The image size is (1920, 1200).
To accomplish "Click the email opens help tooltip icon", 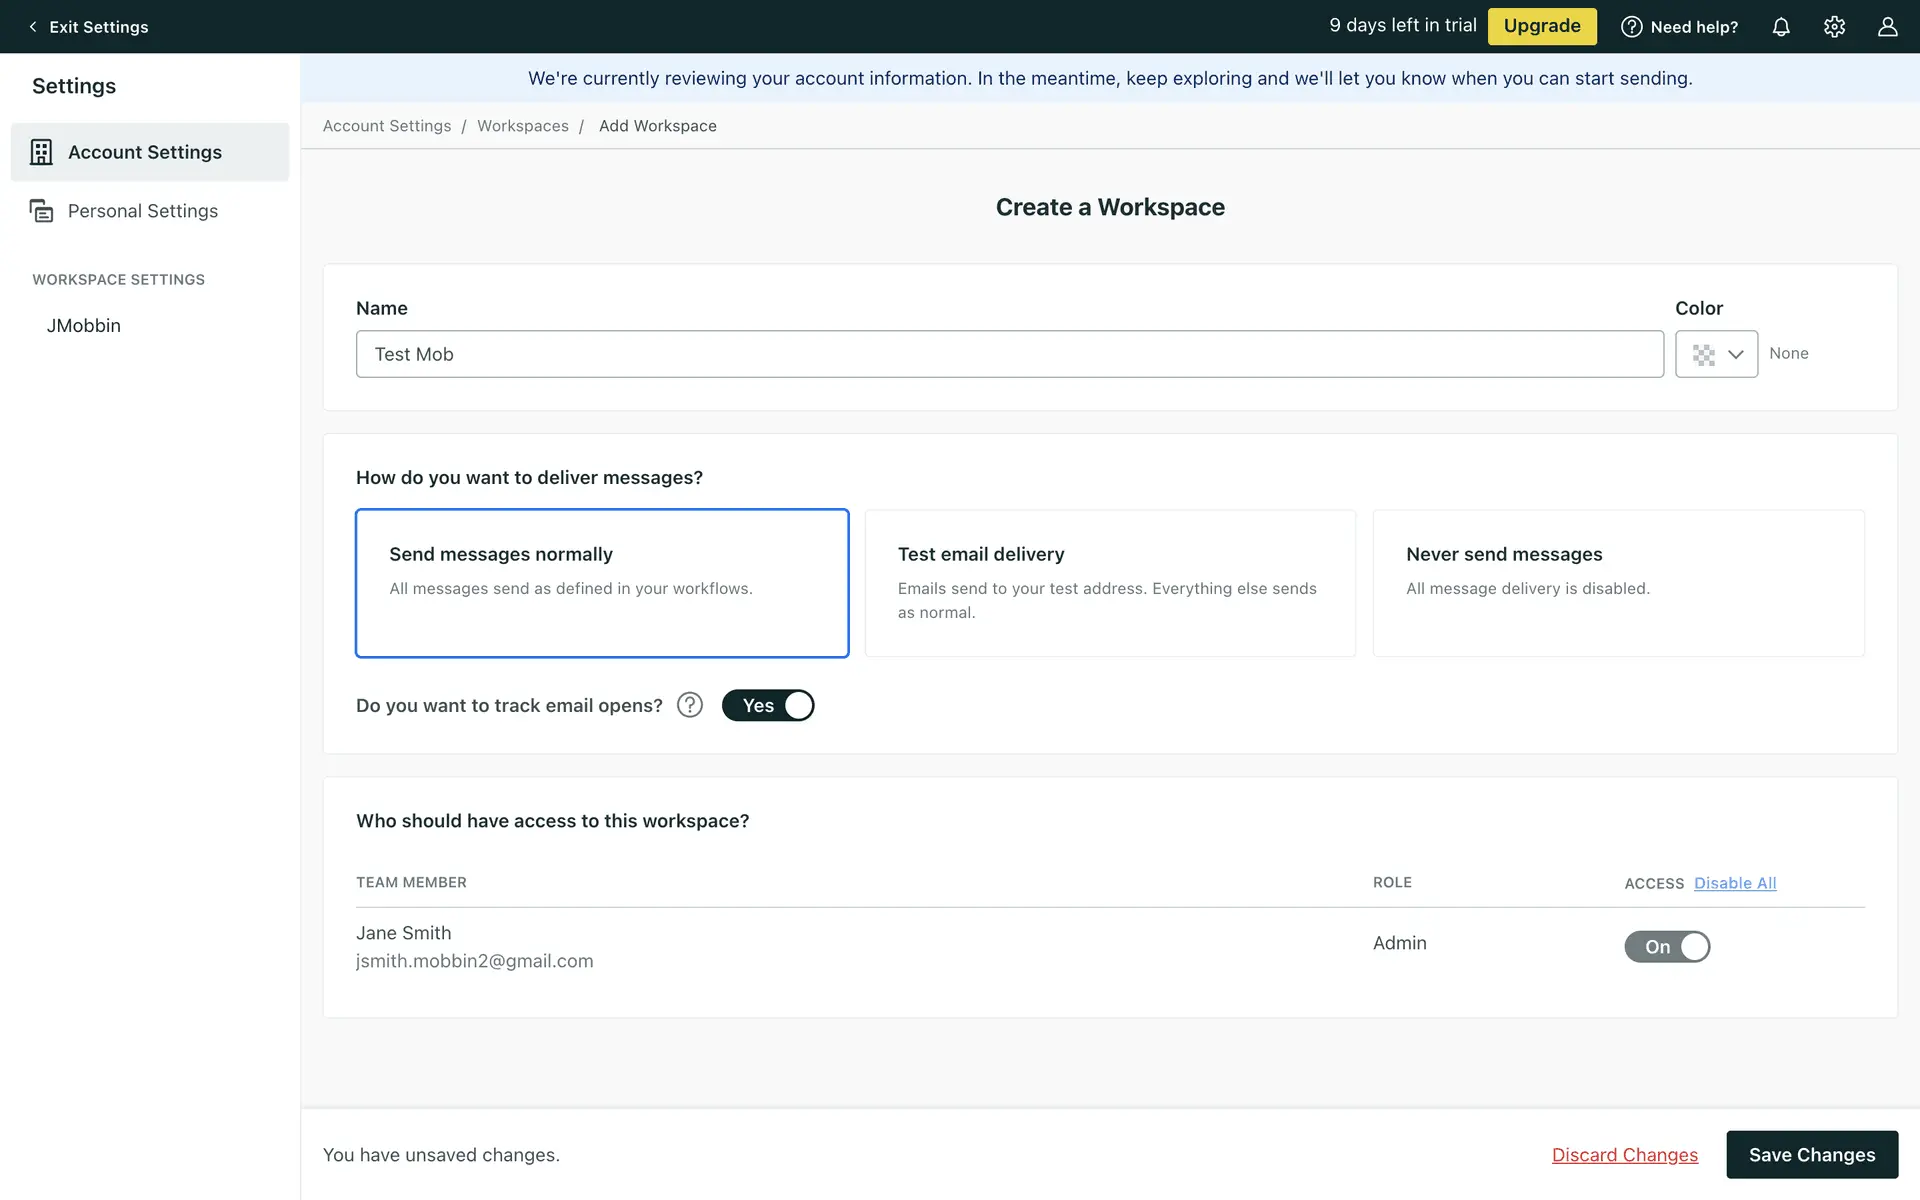I will click(x=690, y=705).
